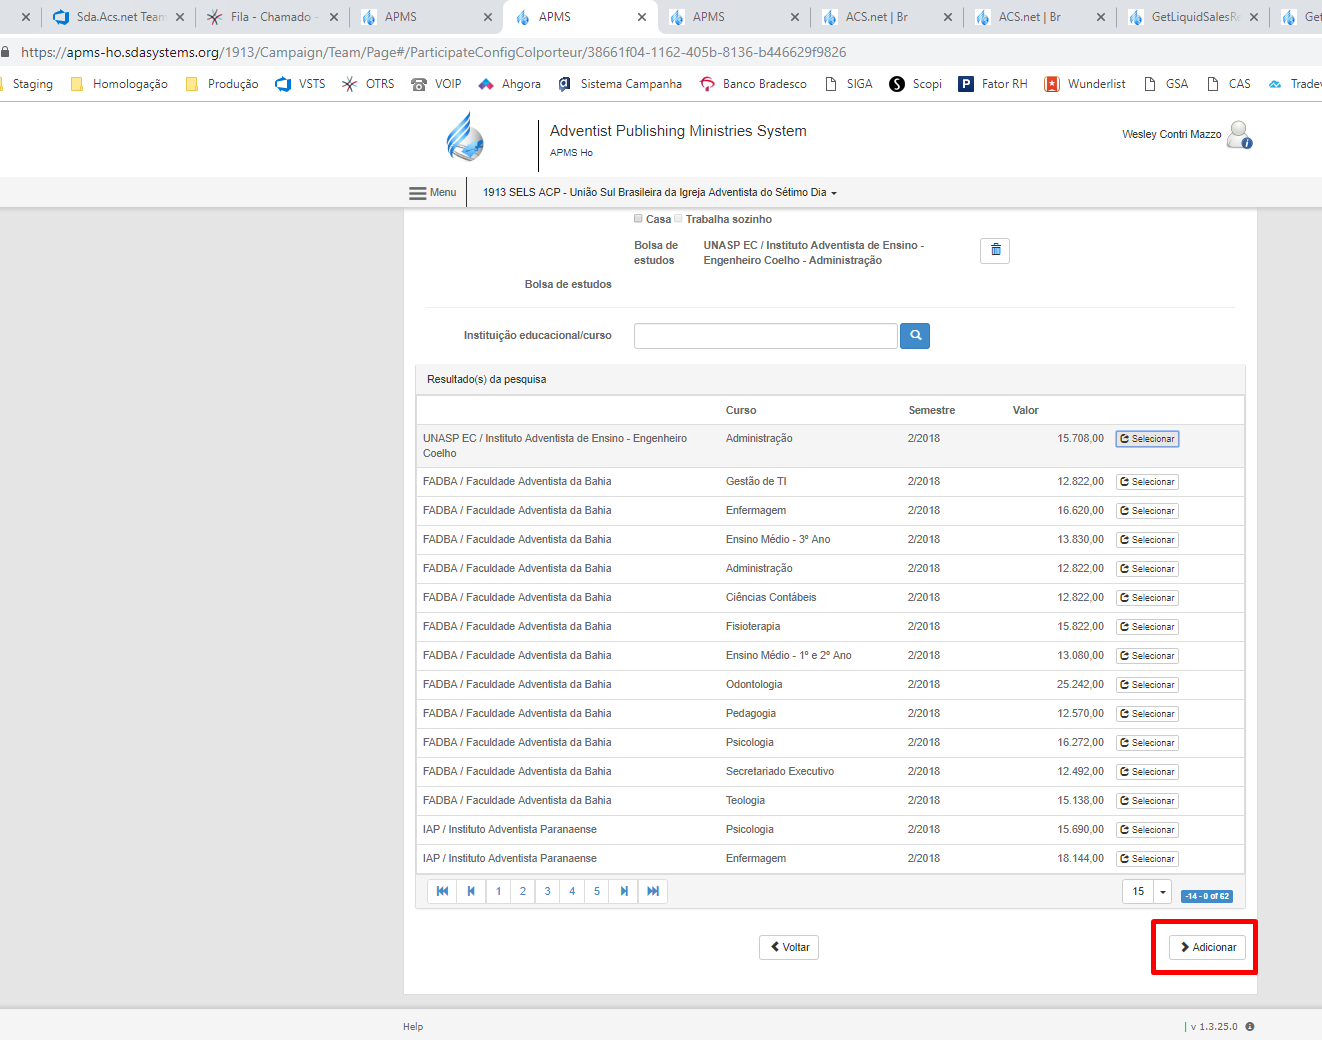Select the FADBA Enfermagem course
This screenshot has height=1040, width=1322.
(x=1147, y=511)
